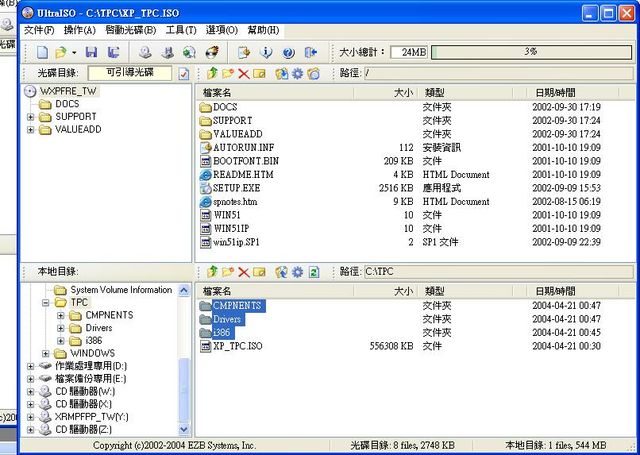Click the local 路徑 field showing C:\TPC

(x=498, y=272)
